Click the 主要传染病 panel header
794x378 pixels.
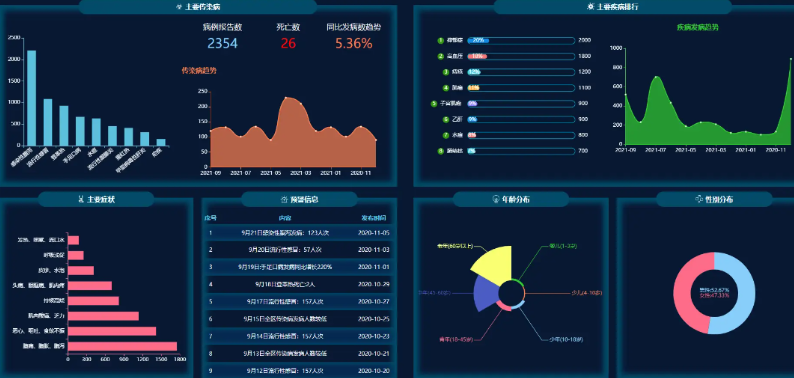click(198, 7)
